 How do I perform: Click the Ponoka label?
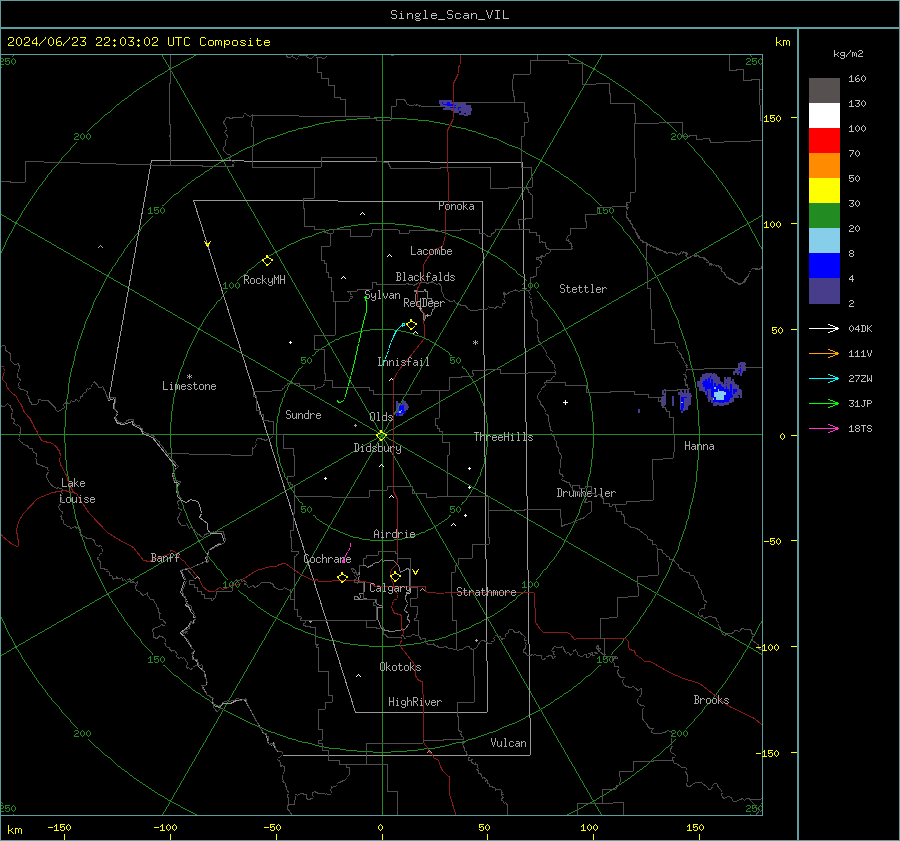point(456,206)
